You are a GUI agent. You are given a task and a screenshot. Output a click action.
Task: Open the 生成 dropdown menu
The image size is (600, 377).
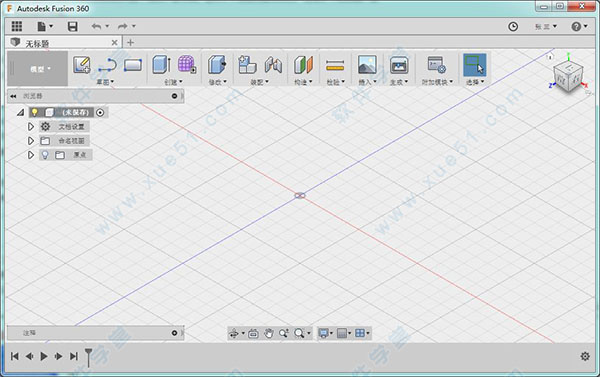point(399,82)
